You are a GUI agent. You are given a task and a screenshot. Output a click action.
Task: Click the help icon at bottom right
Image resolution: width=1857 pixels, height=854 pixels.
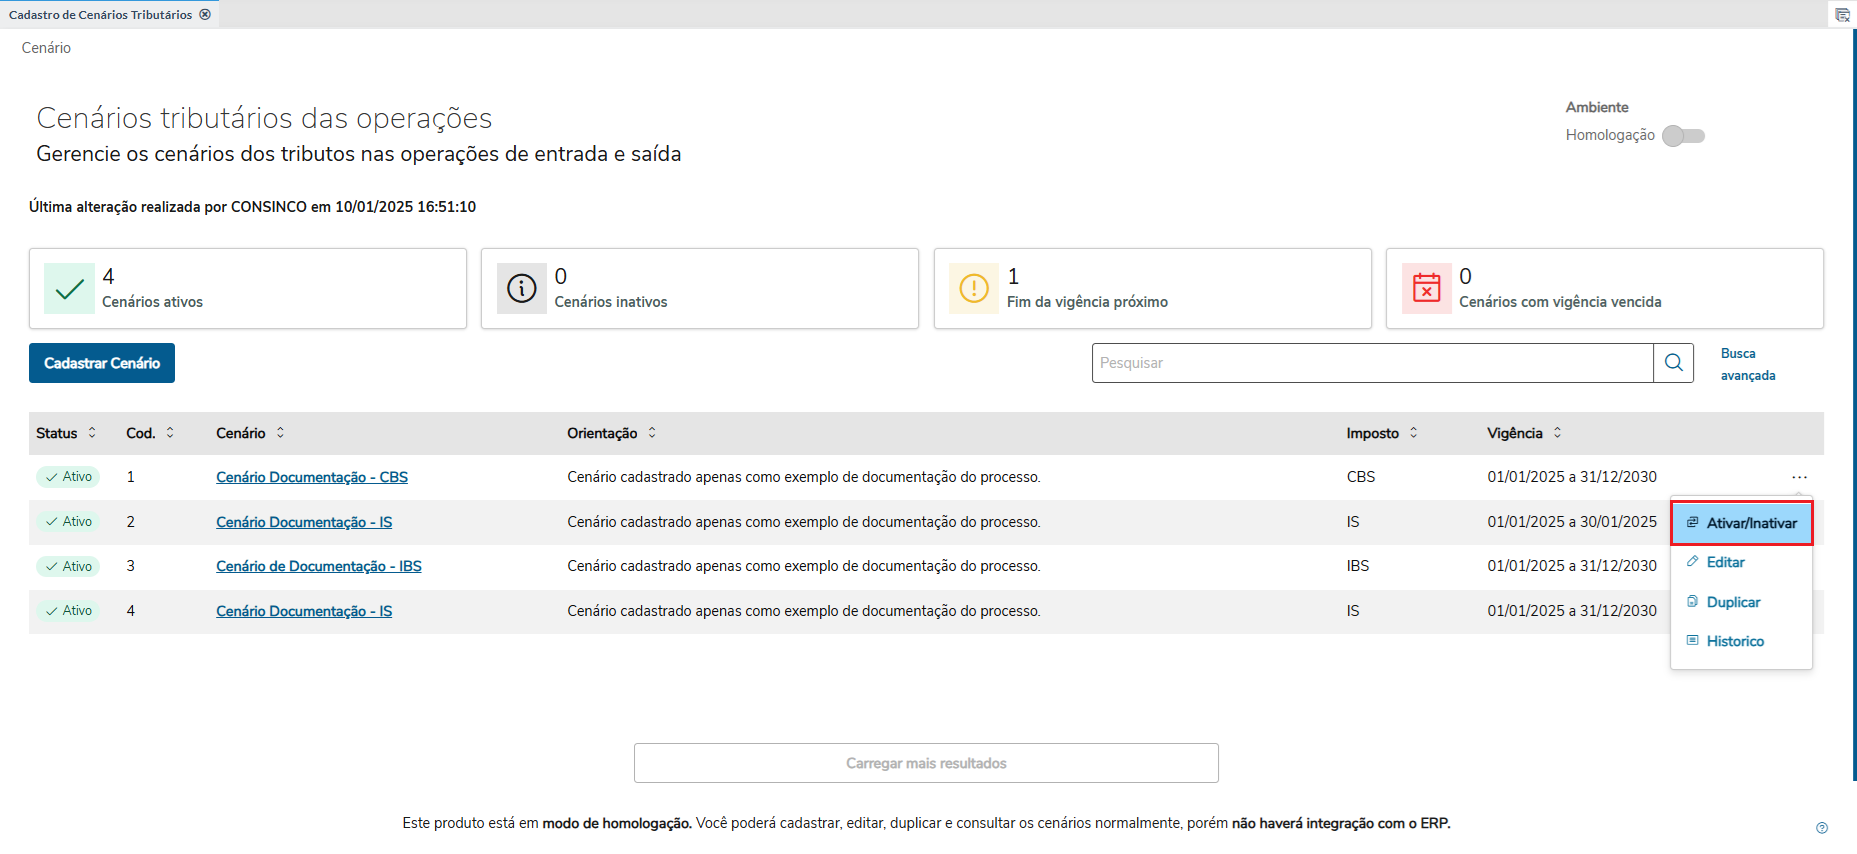click(1821, 828)
